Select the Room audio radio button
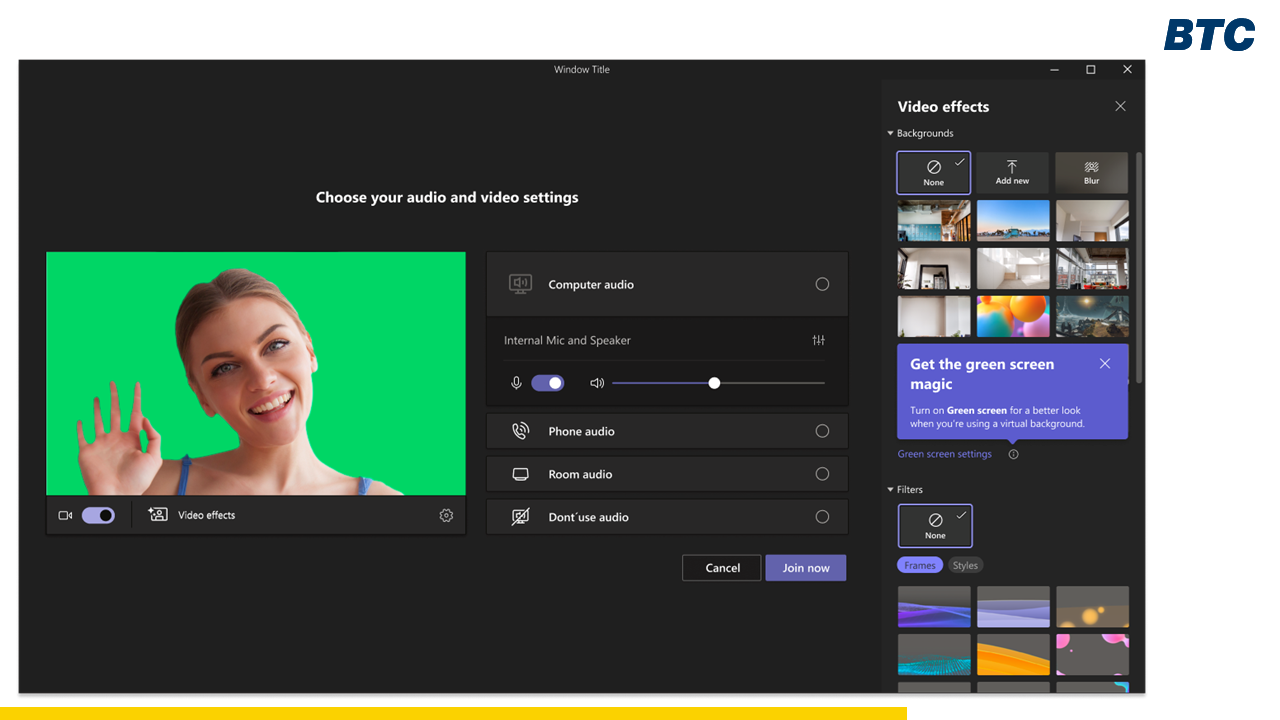This screenshot has height=720, width=1280. (x=822, y=474)
